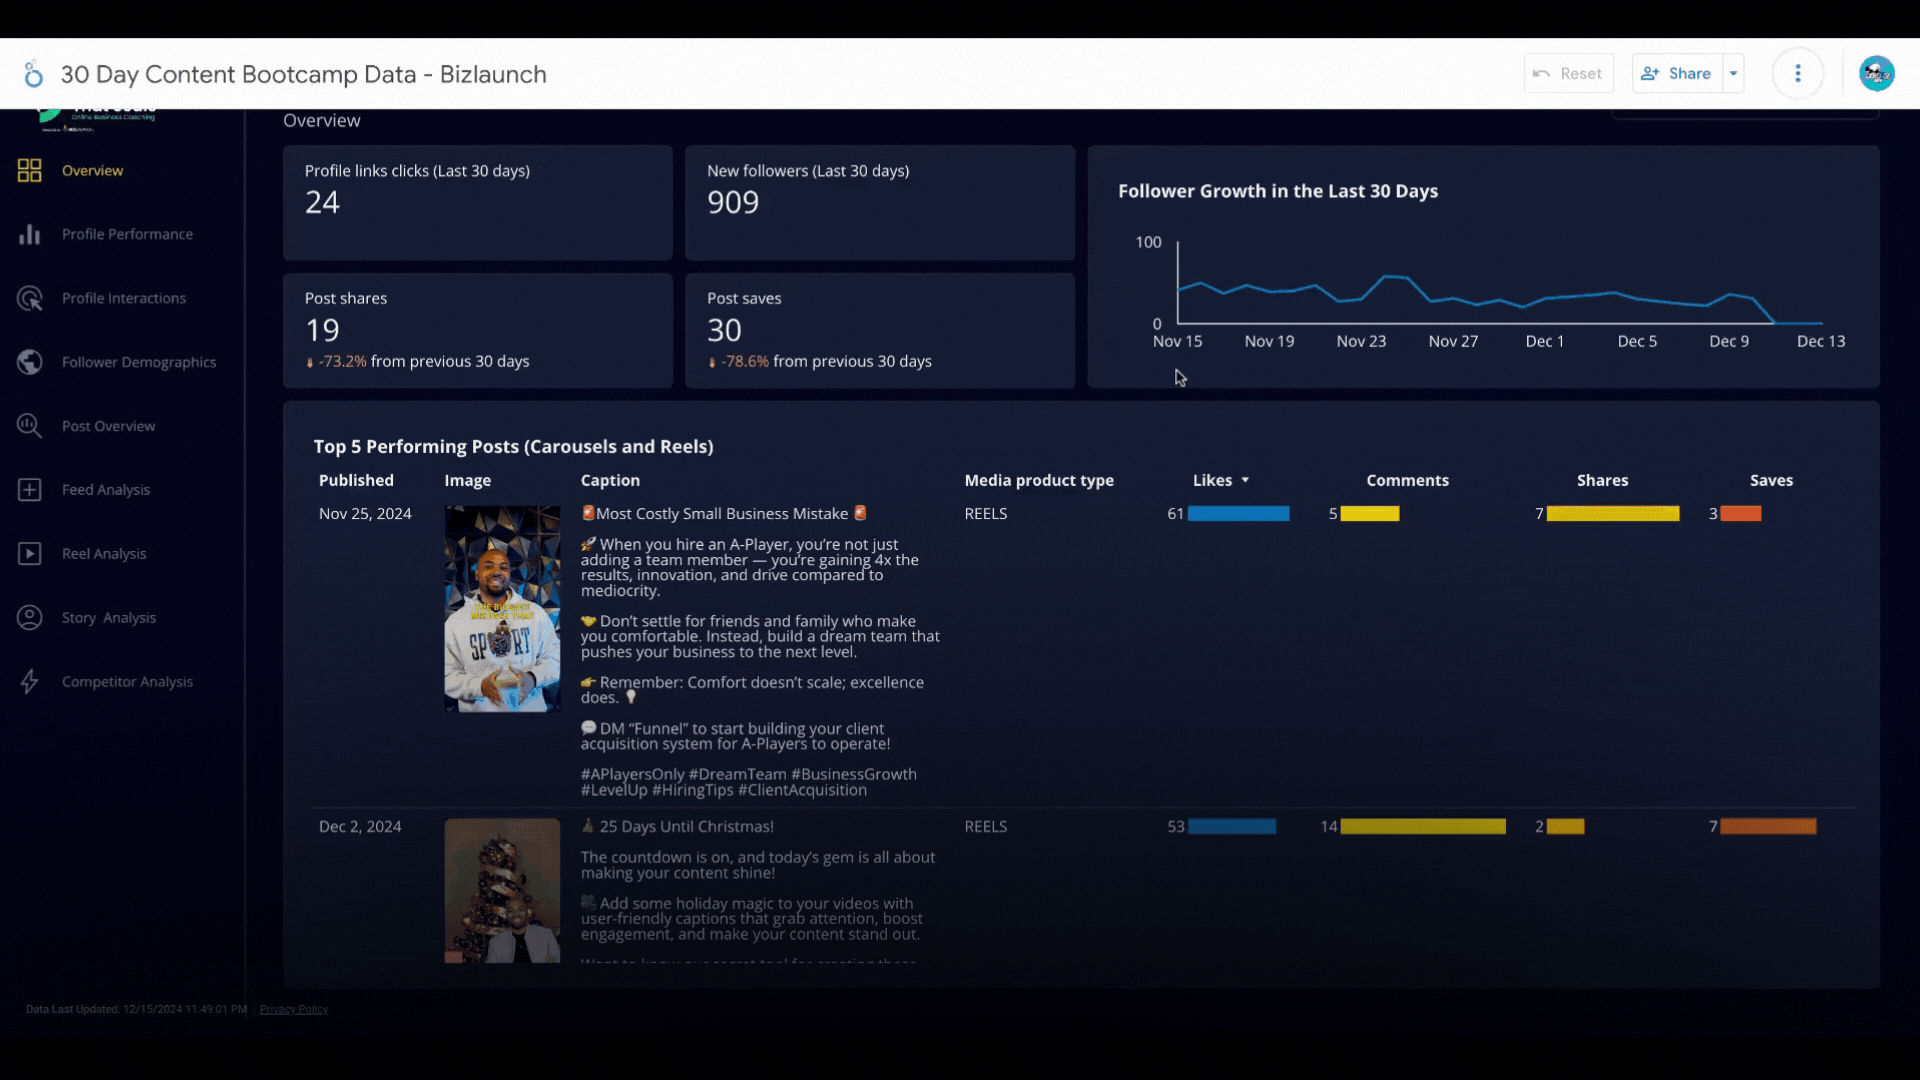Open the Story Analysis page
Screen dimensions: 1920x1080
pyautogui.click(x=108, y=618)
